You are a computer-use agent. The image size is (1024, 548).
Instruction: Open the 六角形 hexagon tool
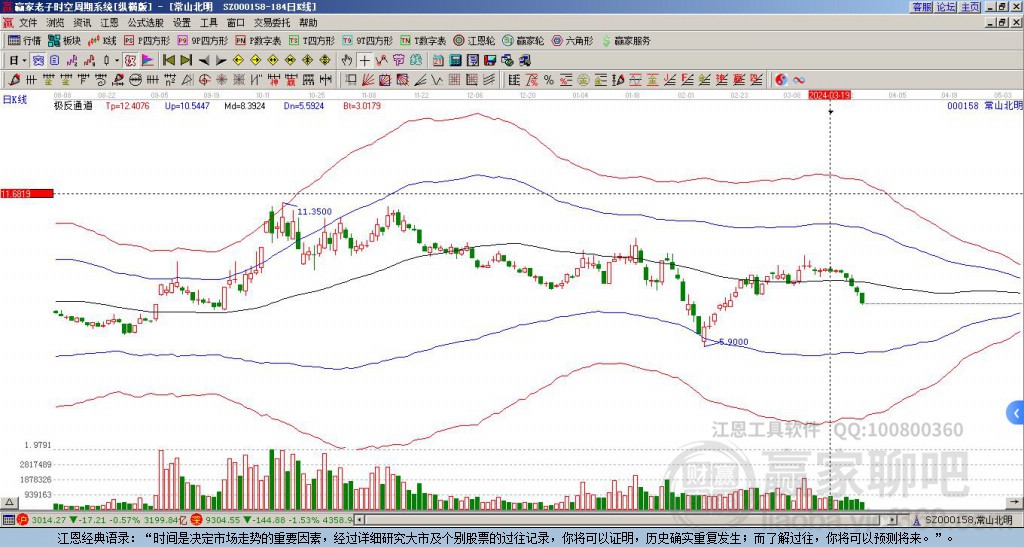tap(573, 41)
